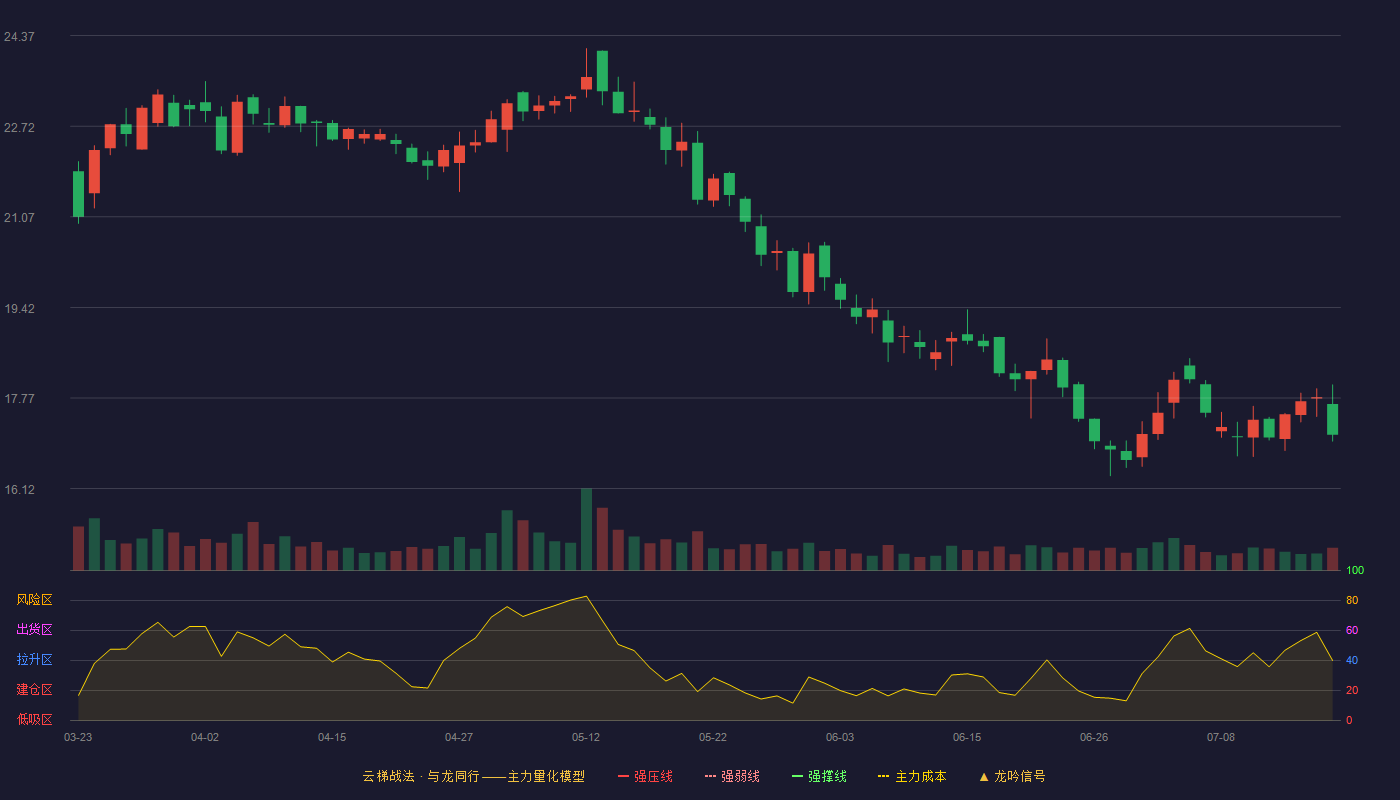Image resolution: width=1400 pixels, height=800 pixels.
Task: Select the 拉升区 zone label
Action: 34,660
